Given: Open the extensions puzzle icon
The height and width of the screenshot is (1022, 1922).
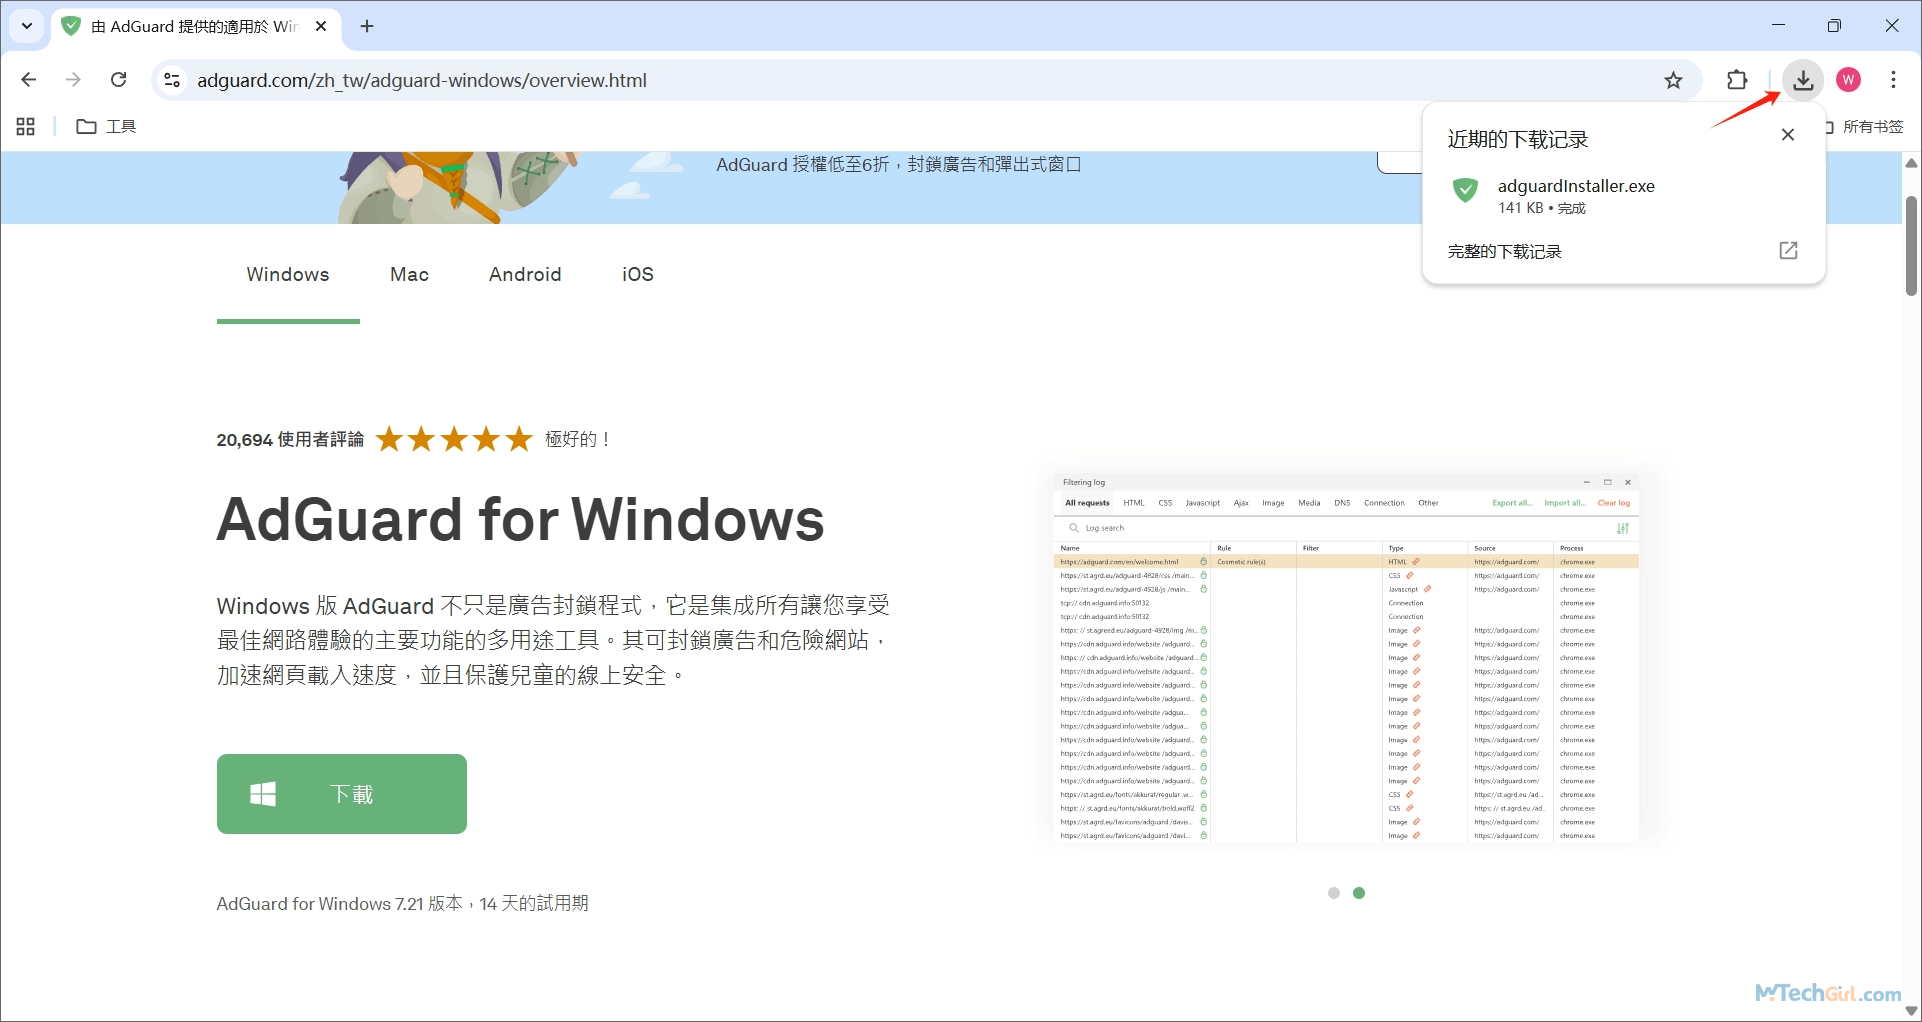Looking at the screenshot, I should 1737,80.
